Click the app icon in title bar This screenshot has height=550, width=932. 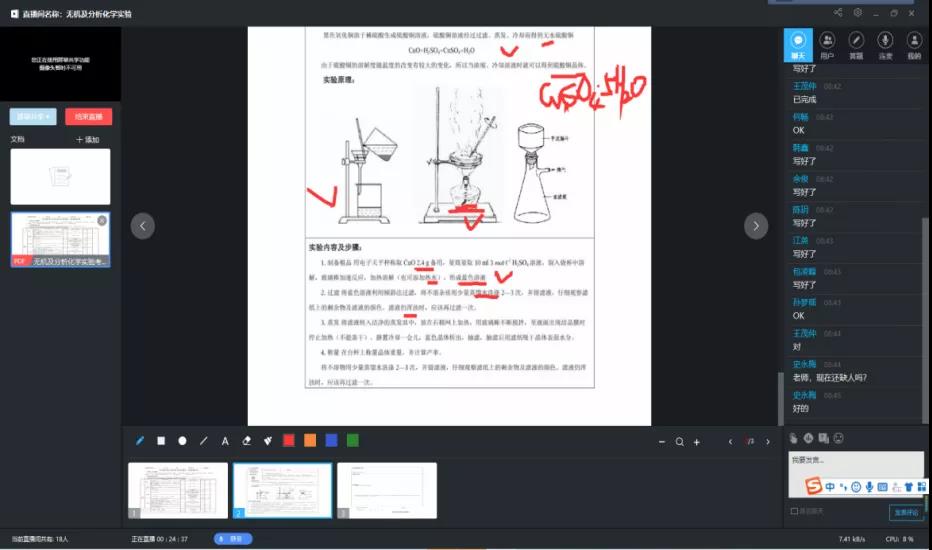tap(15, 13)
